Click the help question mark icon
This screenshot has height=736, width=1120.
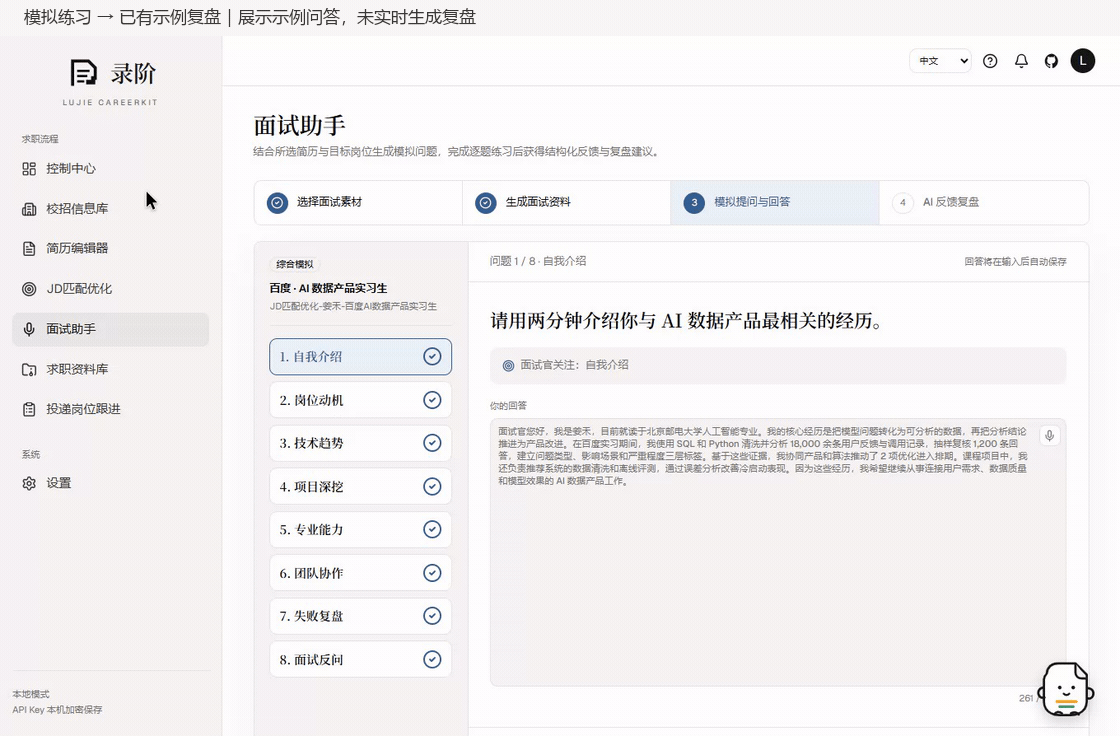990,61
